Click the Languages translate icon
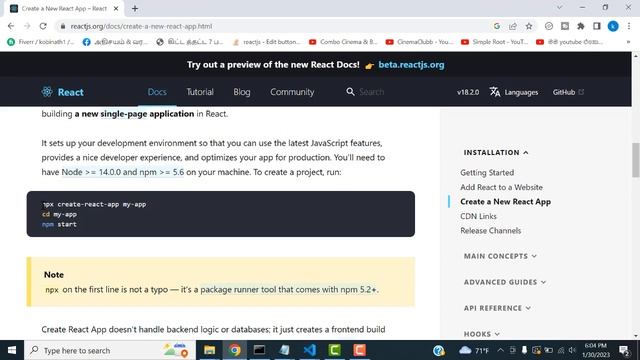 tap(495, 92)
